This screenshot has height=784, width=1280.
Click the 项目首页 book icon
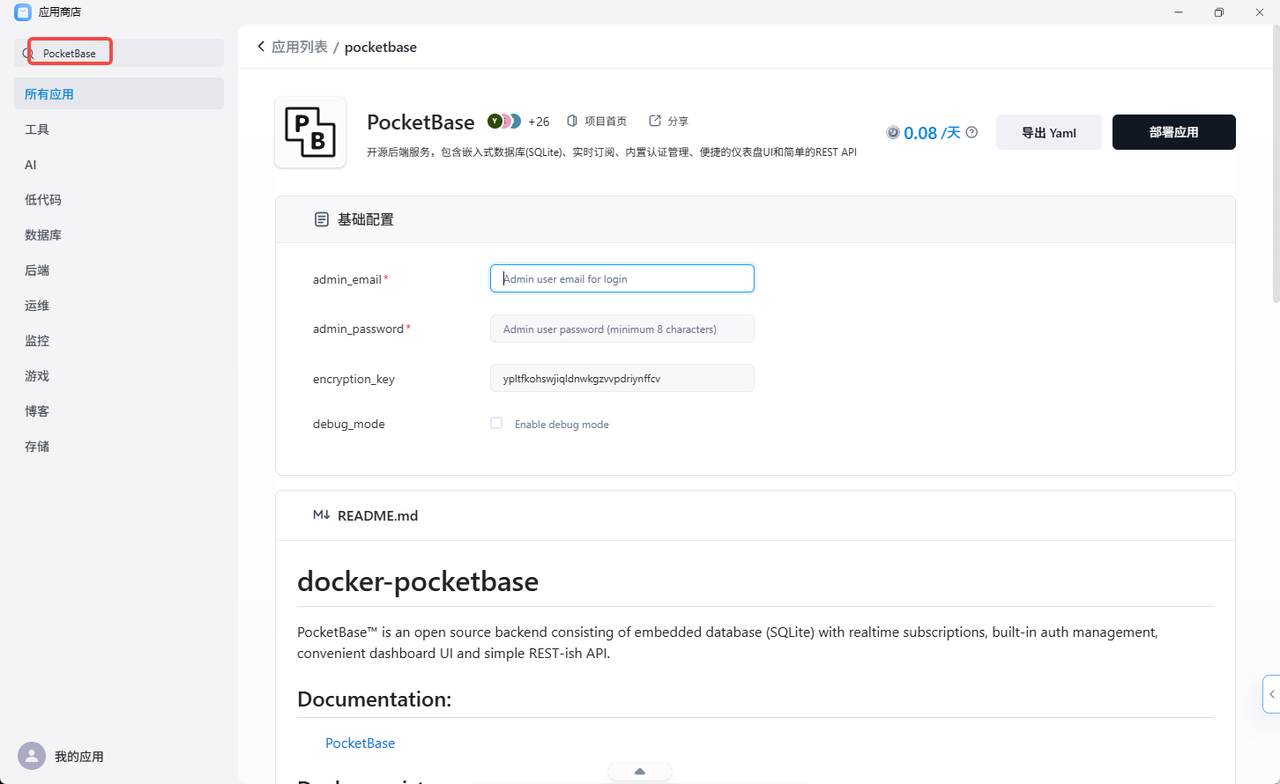(x=572, y=121)
